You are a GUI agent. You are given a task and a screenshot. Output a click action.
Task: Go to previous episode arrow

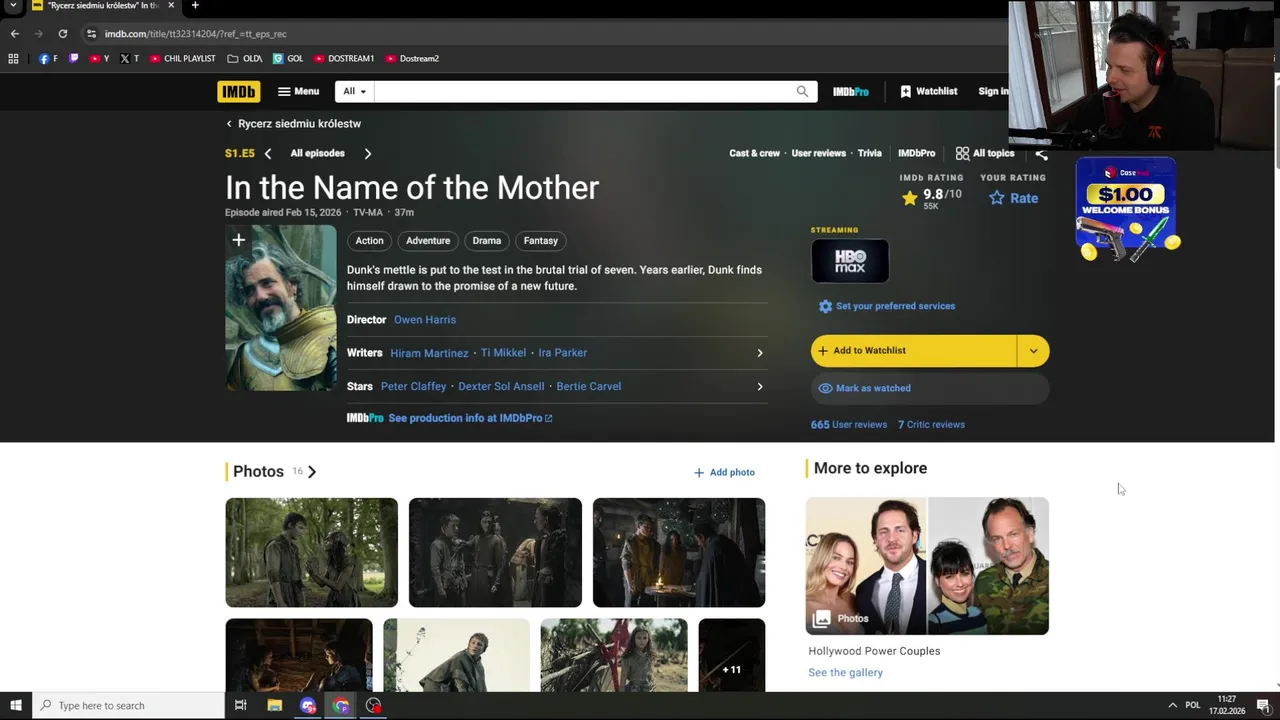267,154
